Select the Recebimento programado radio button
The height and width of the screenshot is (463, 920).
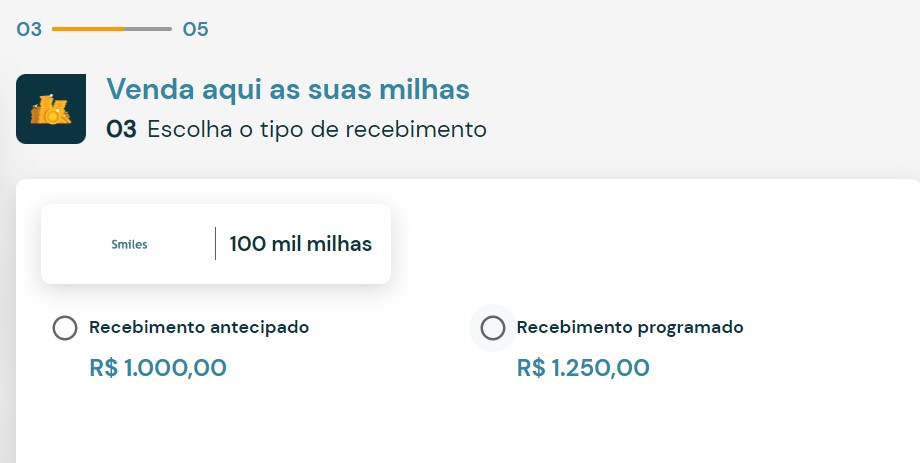pyautogui.click(x=493, y=328)
